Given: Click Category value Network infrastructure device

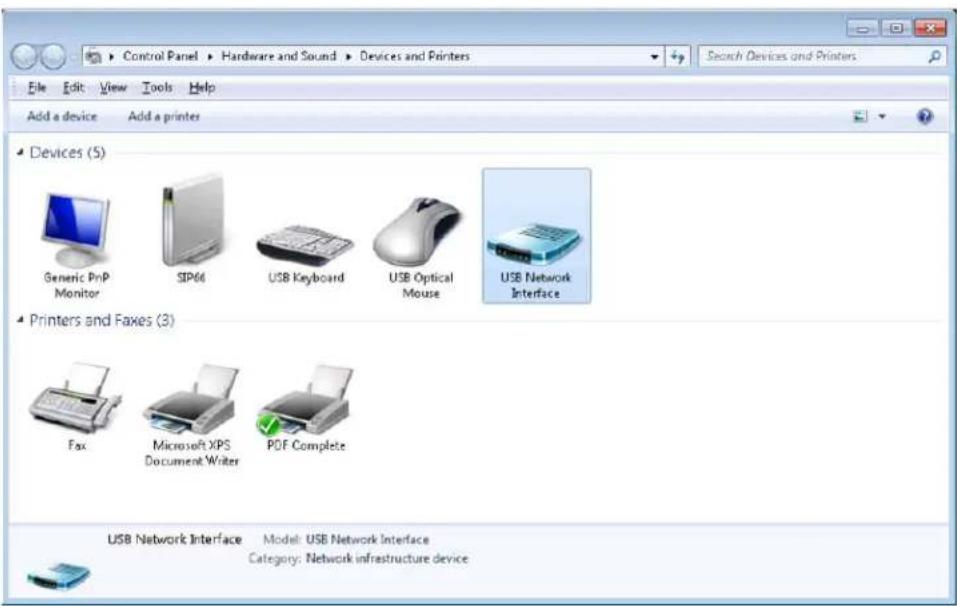Looking at the screenshot, I should [387, 558].
